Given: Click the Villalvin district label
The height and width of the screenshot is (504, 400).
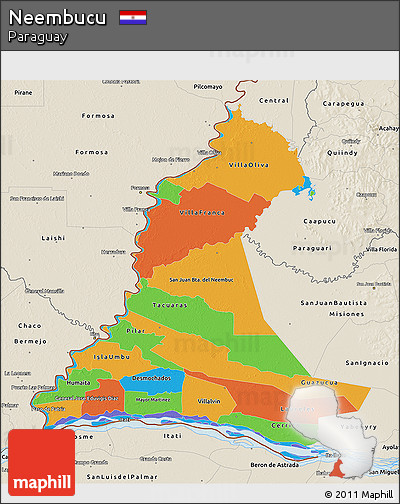Looking at the screenshot, I should click(209, 401).
